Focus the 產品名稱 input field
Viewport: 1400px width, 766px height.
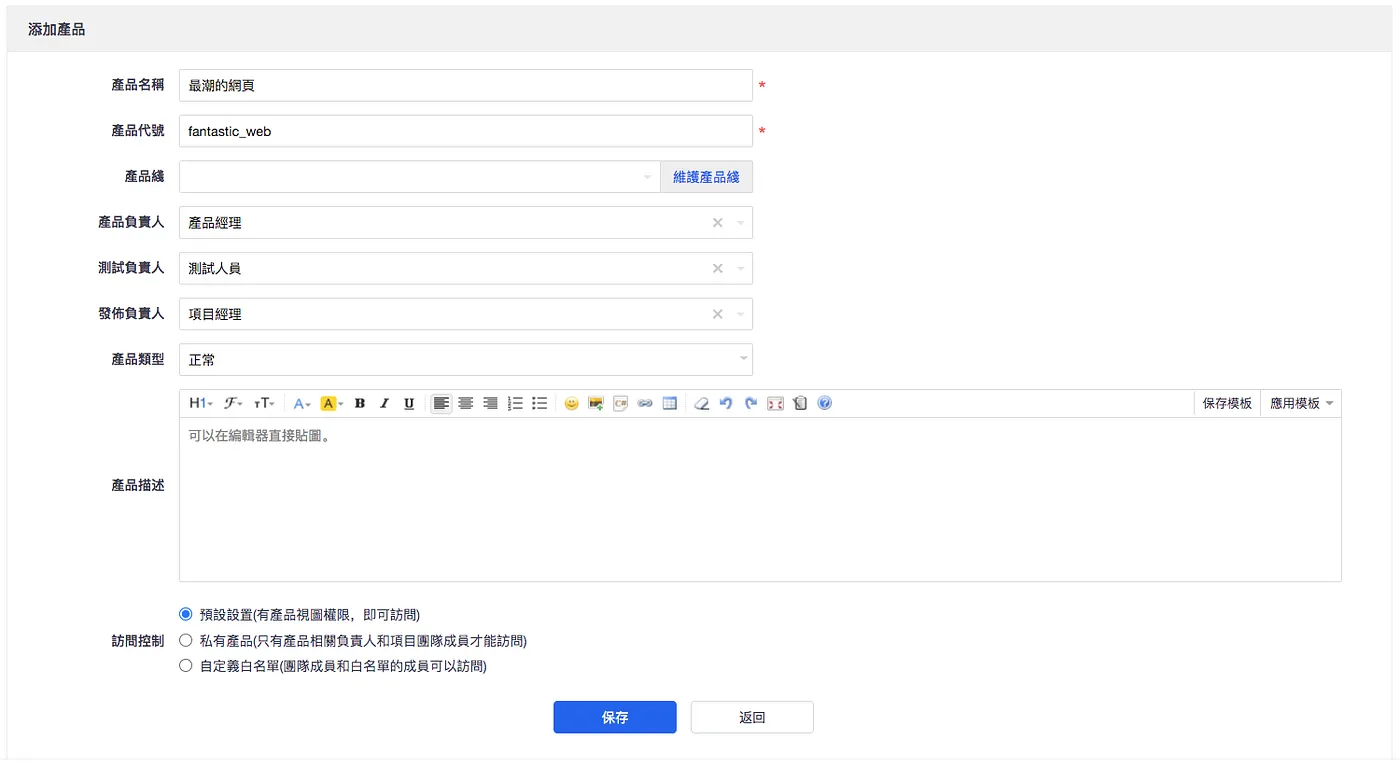[466, 86]
